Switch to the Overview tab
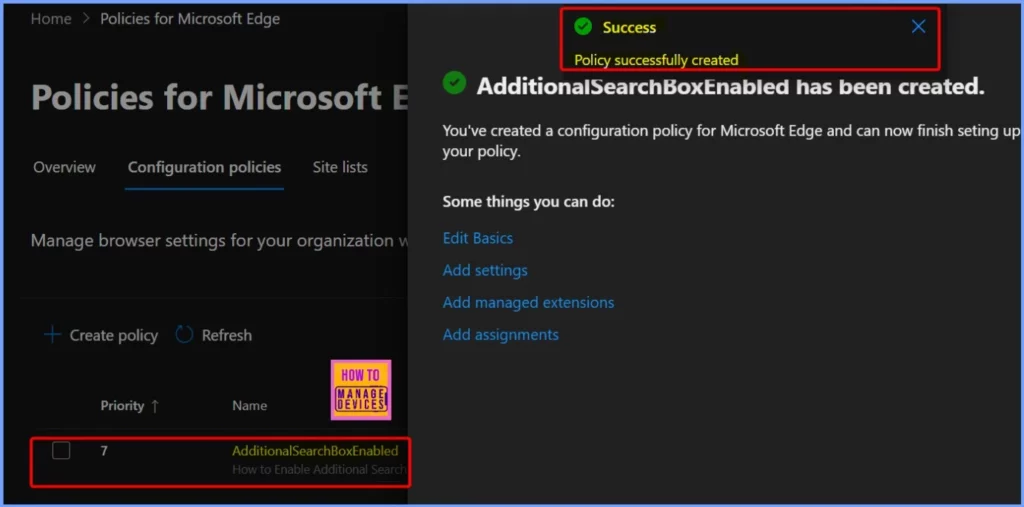The height and width of the screenshot is (507, 1024). [65, 167]
